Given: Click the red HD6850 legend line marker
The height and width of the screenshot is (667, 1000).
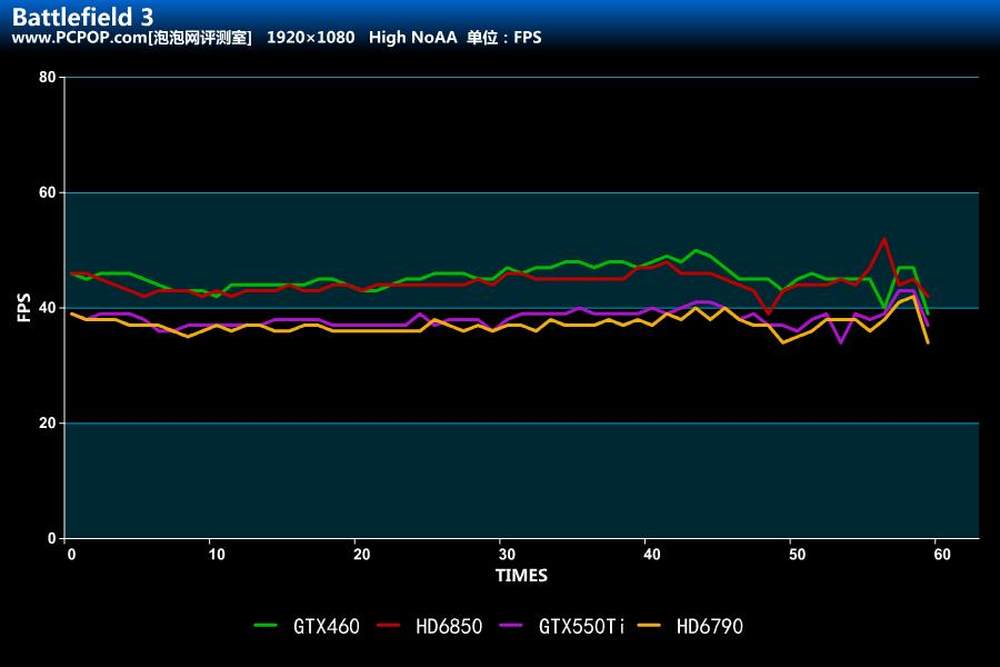Looking at the screenshot, I should pos(388,626).
